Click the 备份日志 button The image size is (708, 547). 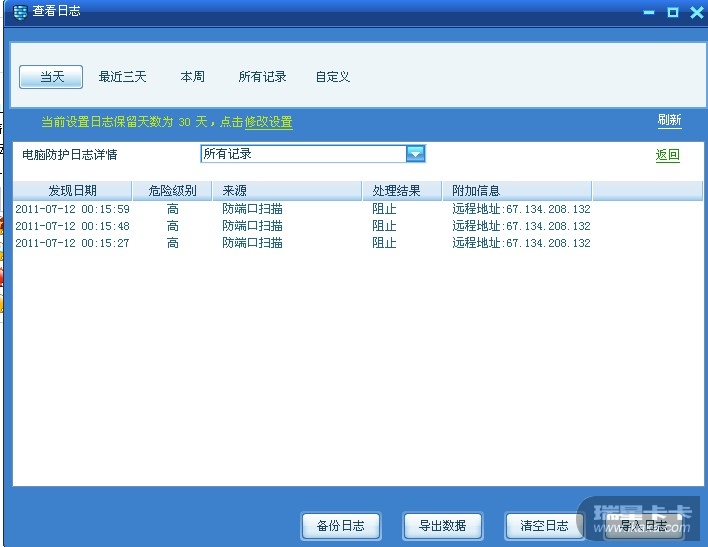pyautogui.click(x=341, y=526)
